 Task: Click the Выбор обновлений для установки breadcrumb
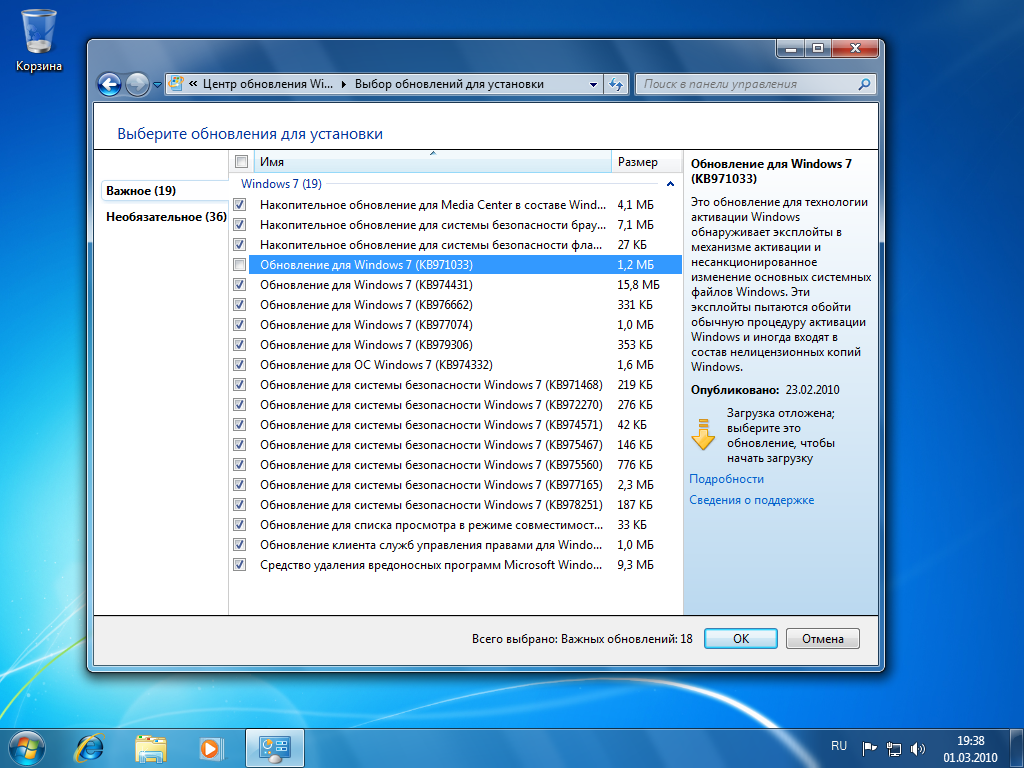tap(449, 84)
